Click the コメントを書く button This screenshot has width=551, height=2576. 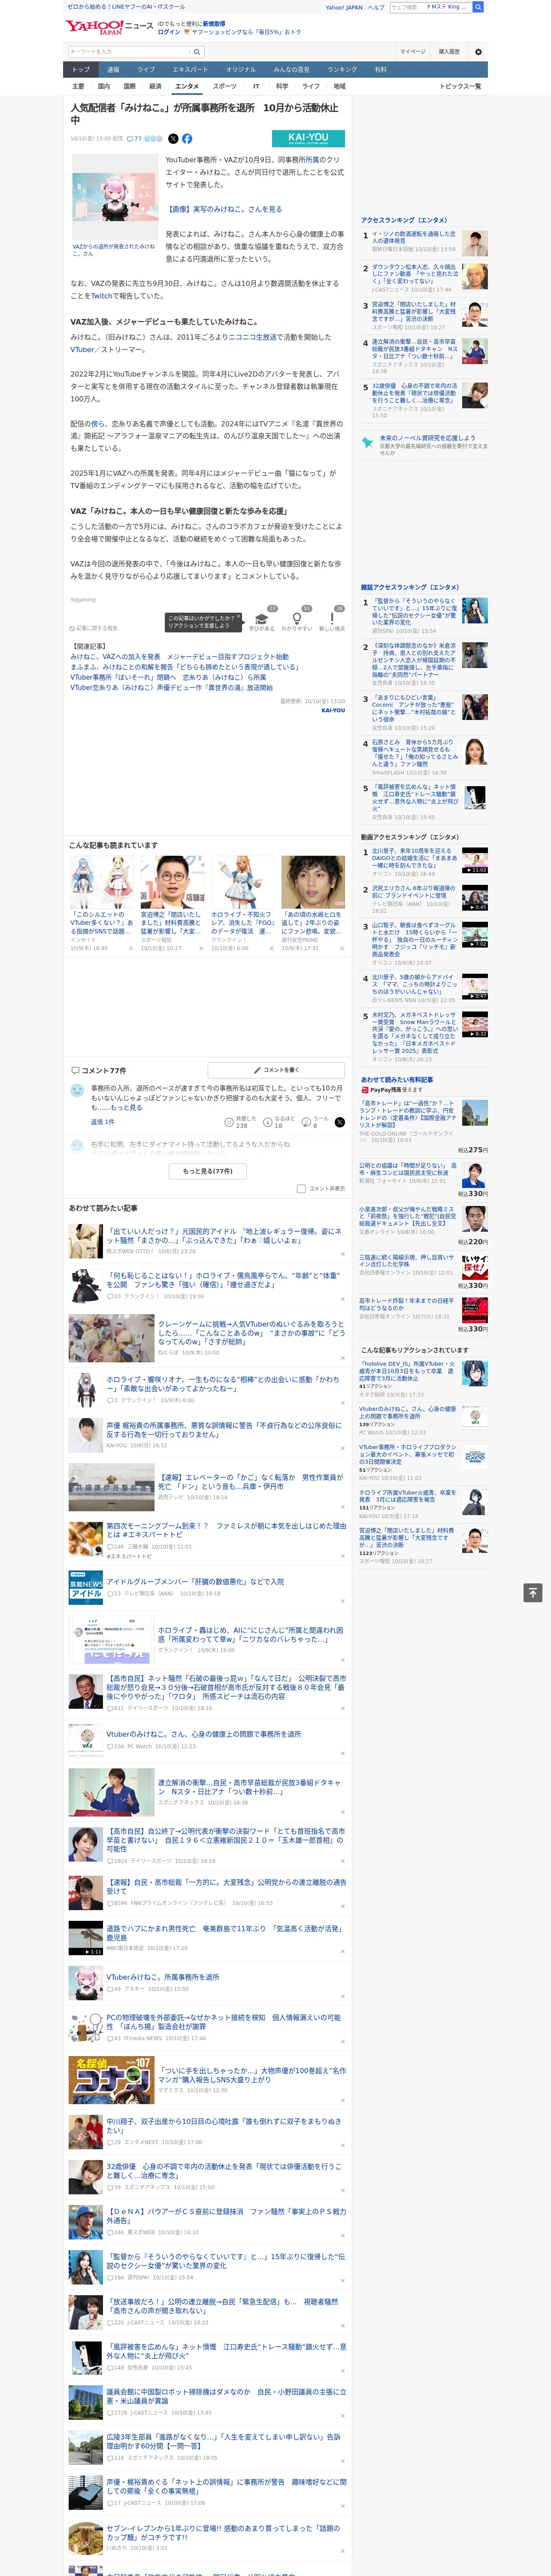276,1070
